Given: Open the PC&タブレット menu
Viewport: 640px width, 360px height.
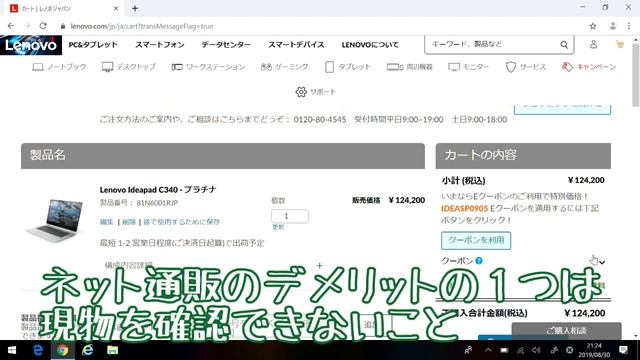Looking at the screenshot, I should [x=93, y=44].
